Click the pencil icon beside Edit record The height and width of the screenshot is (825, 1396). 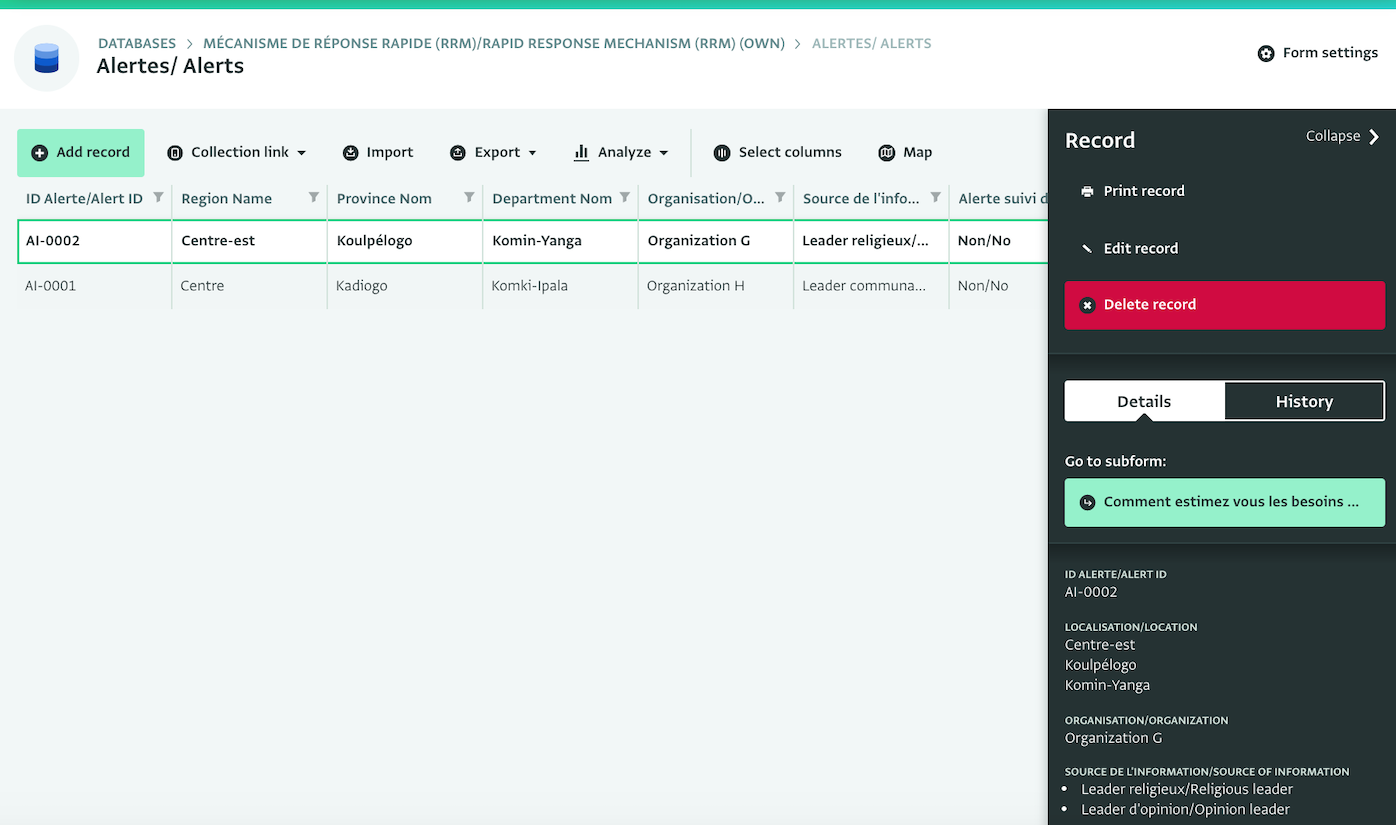tap(1087, 249)
